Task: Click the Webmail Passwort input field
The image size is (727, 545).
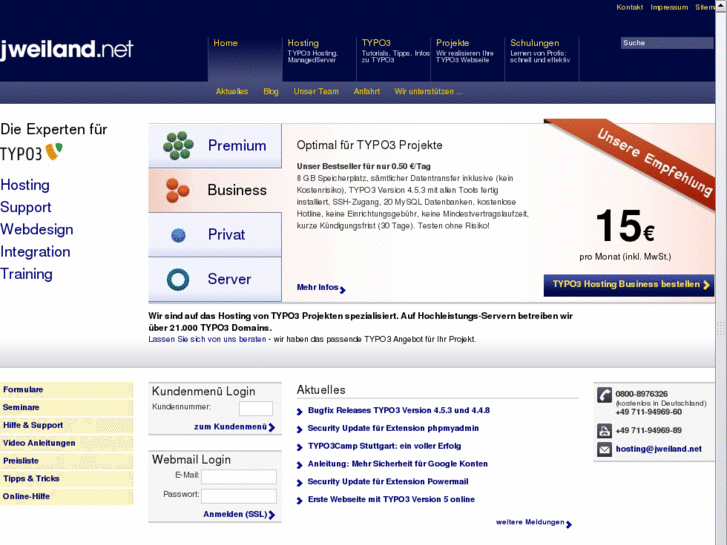Action: click(x=239, y=496)
